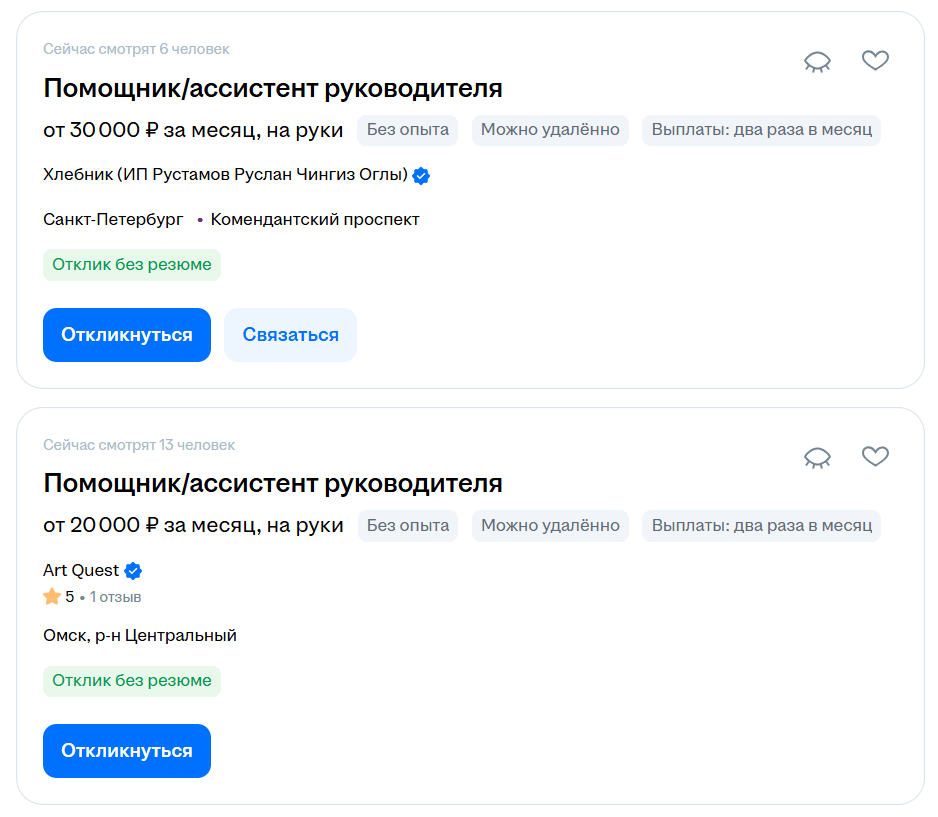Click the Без опыта tag in the first vacancy
Viewport: 938px width, 817px height.
pos(408,130)
